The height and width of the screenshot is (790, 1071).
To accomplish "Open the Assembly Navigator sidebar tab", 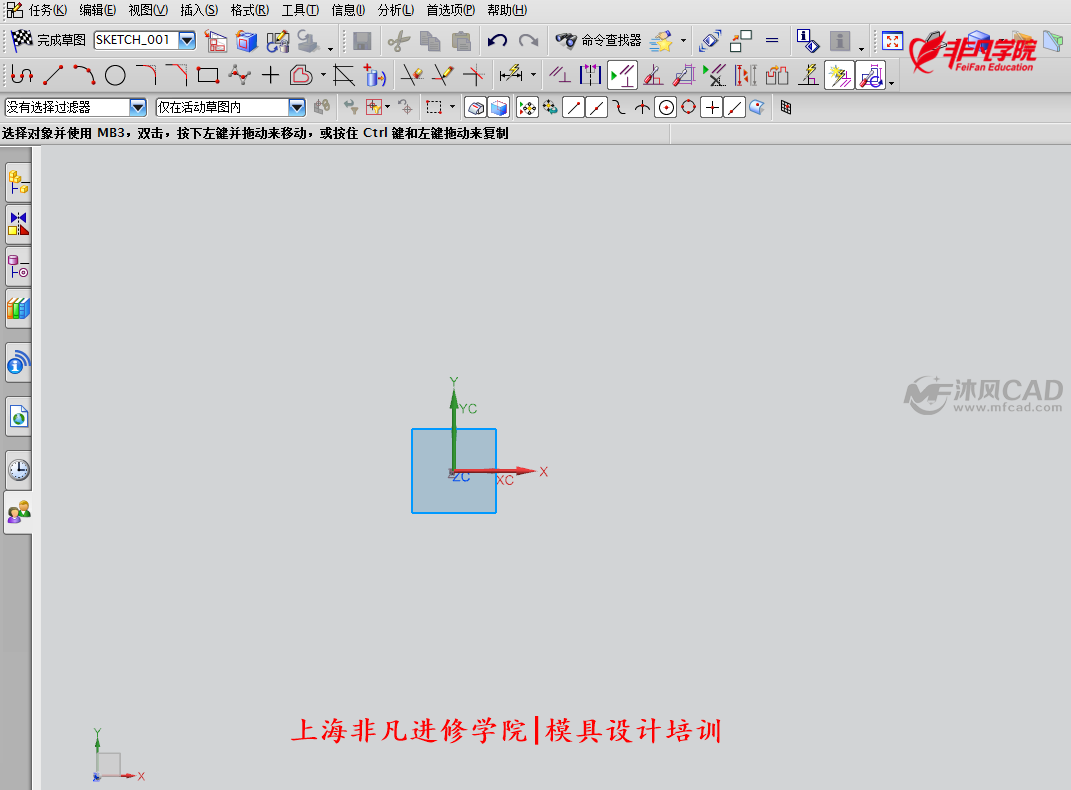I will pyautogui.click(x=18, y=183).
